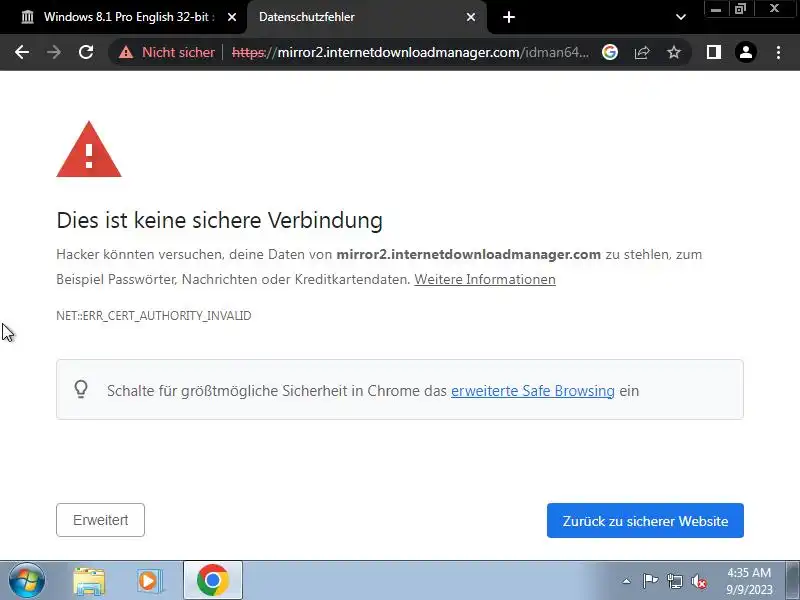Open the Windows Start menu
Image resolution: width=800 pixels, height=600 pixels.
pos(26,581)
